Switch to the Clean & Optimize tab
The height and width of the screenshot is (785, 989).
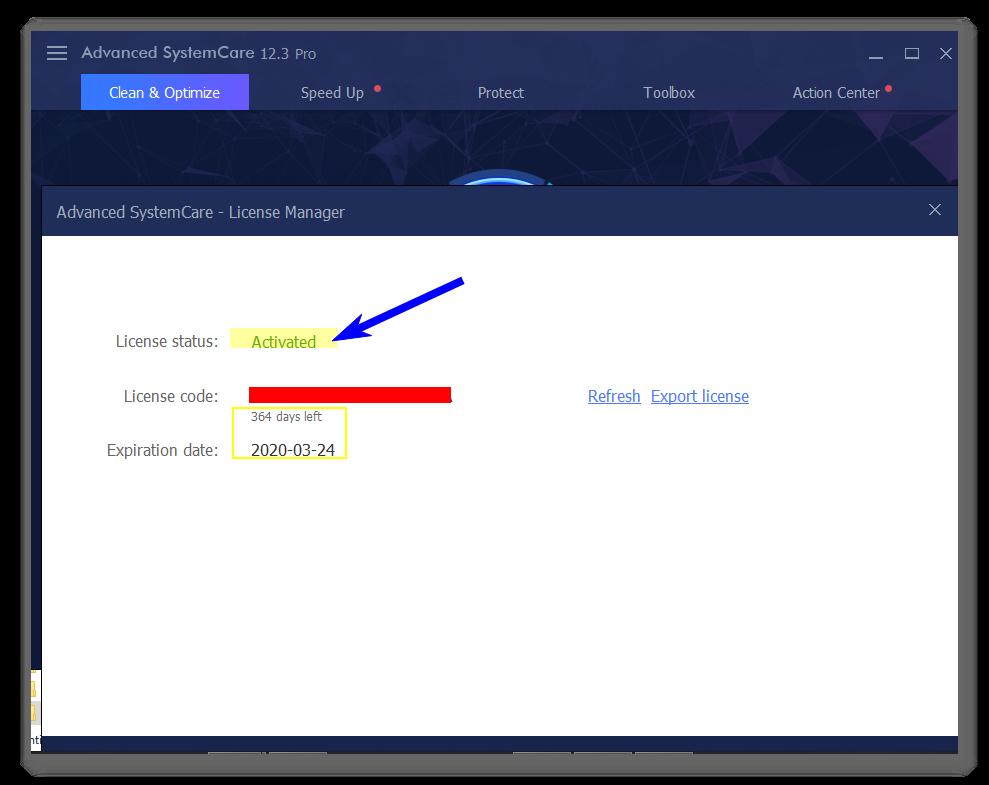(x=165, y=92)
